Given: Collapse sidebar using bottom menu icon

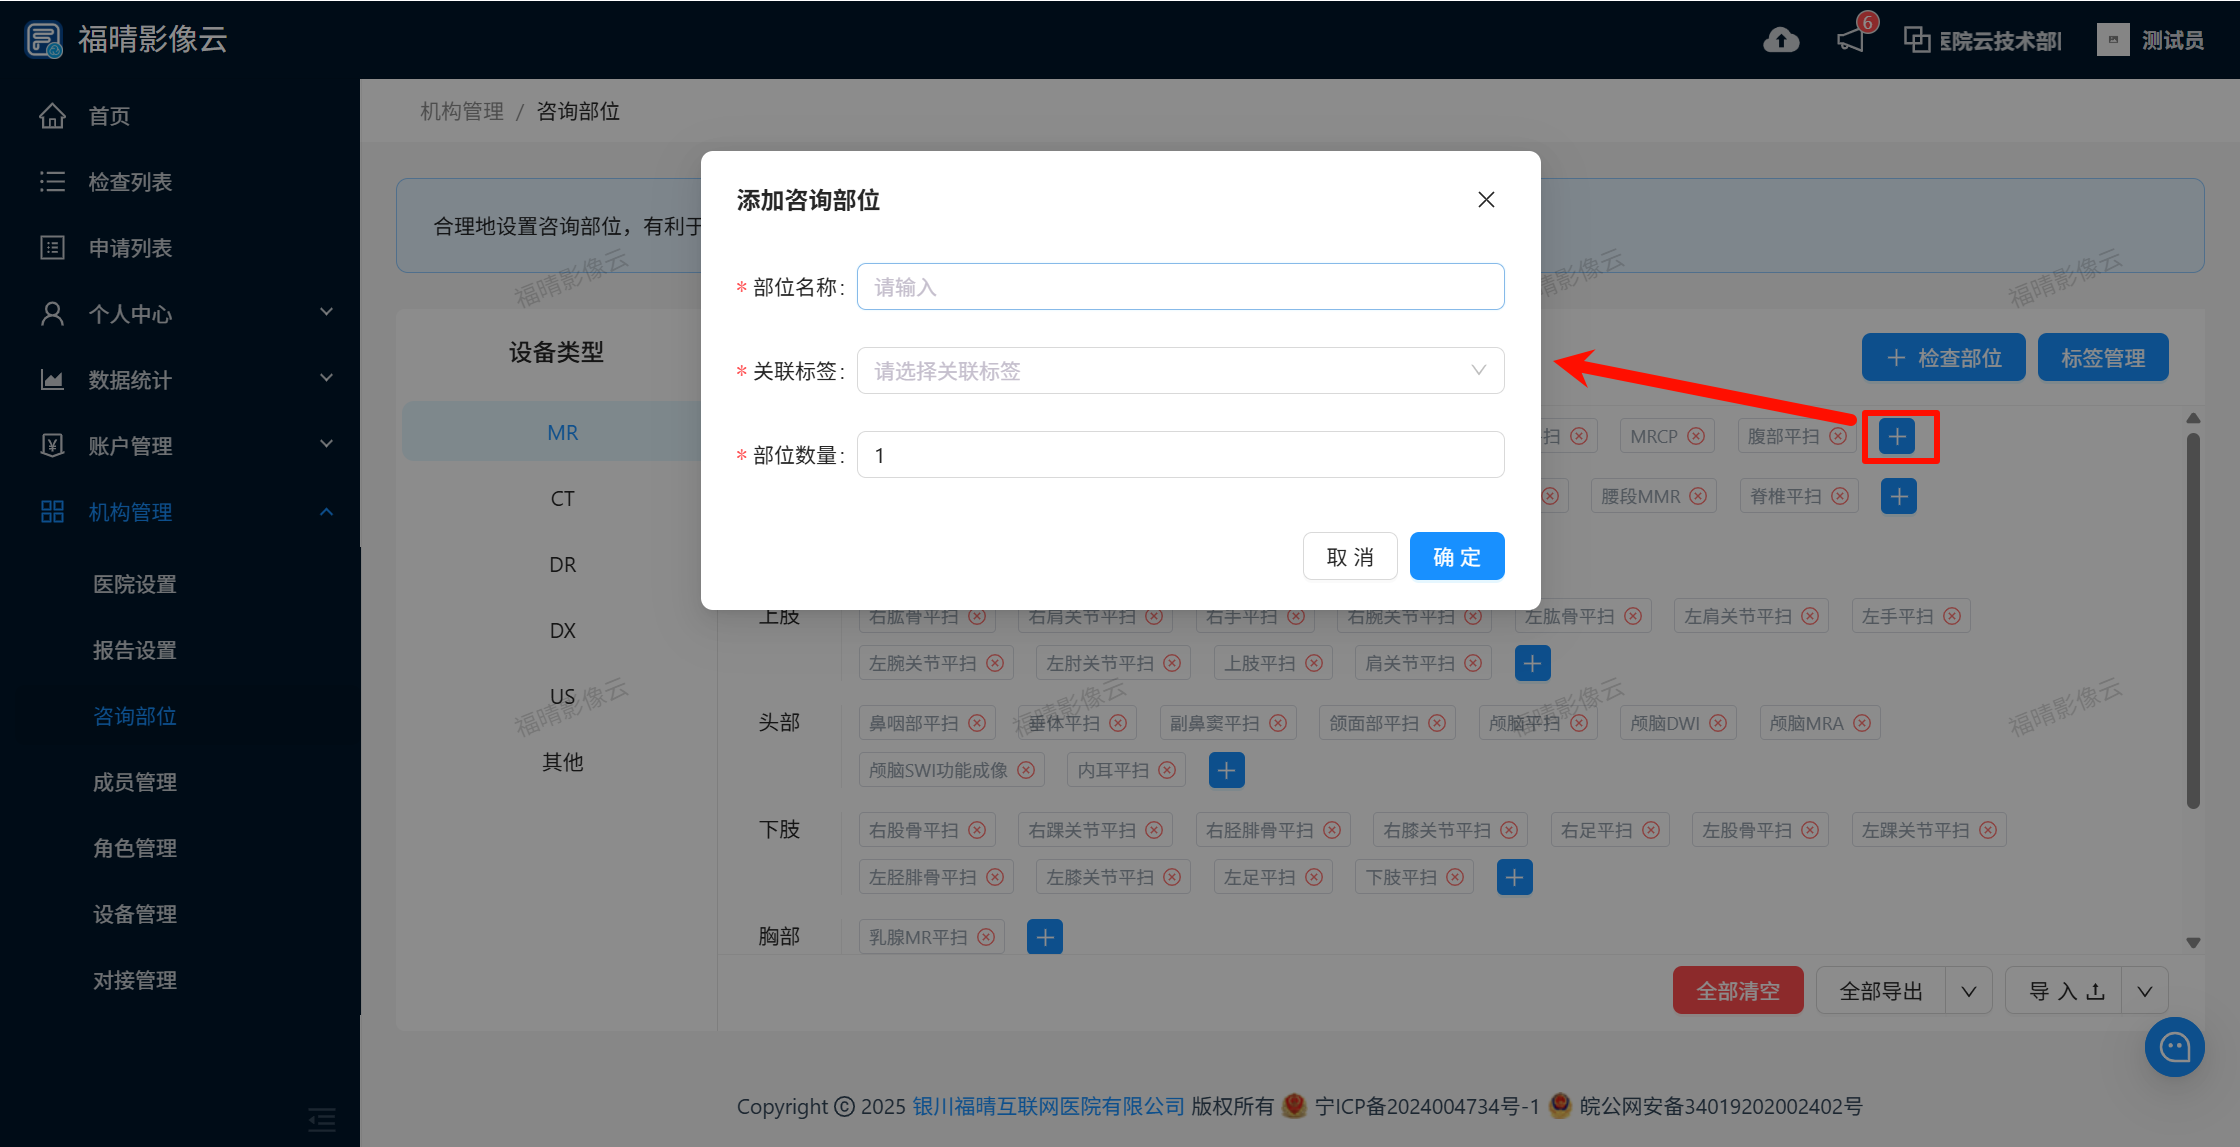Looking at the screenshot, I should coord(321,1118).
